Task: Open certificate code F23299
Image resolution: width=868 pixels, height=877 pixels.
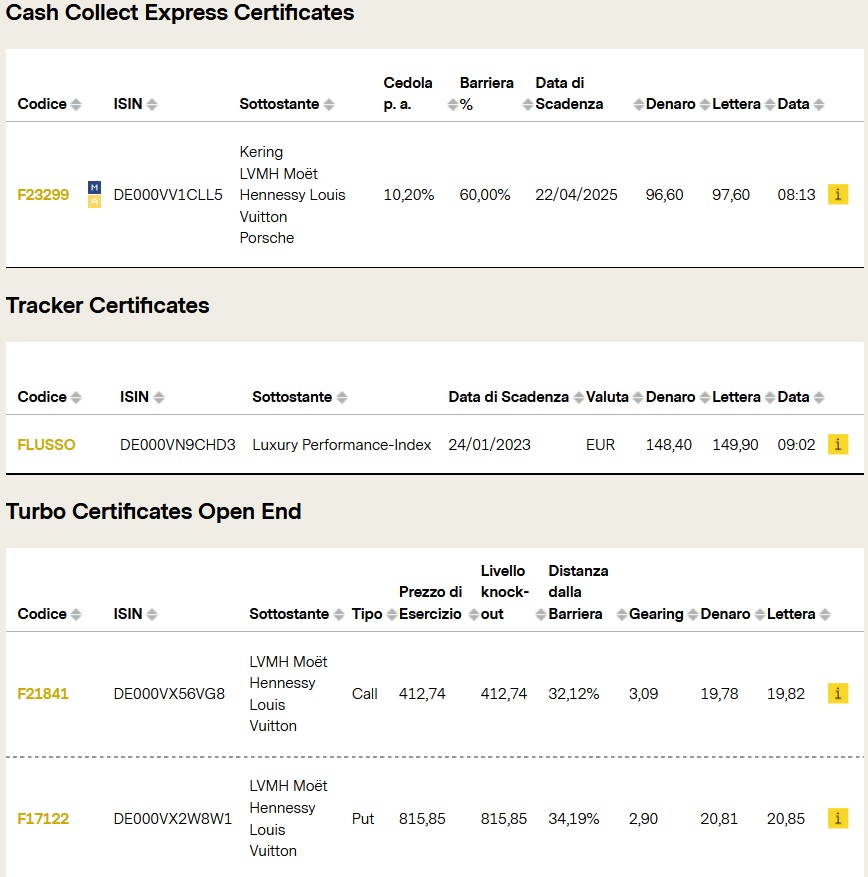Action: pos(43,195)
